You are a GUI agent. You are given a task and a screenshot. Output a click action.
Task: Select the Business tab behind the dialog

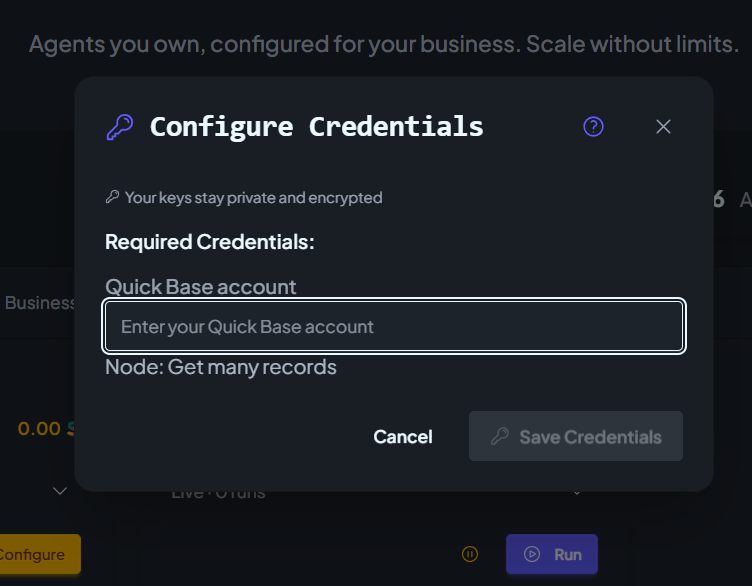(40, 303)
